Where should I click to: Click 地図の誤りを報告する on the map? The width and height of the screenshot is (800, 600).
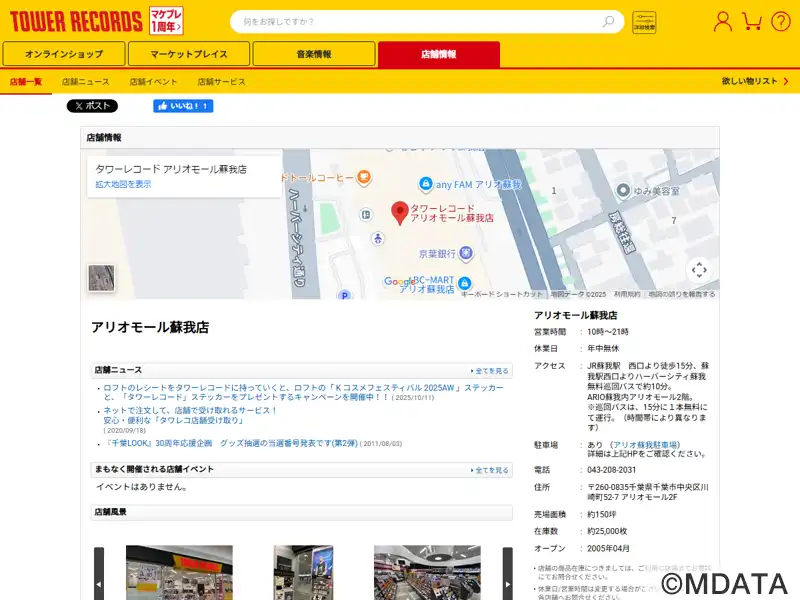pyautogui.click(x=682, y=294)
